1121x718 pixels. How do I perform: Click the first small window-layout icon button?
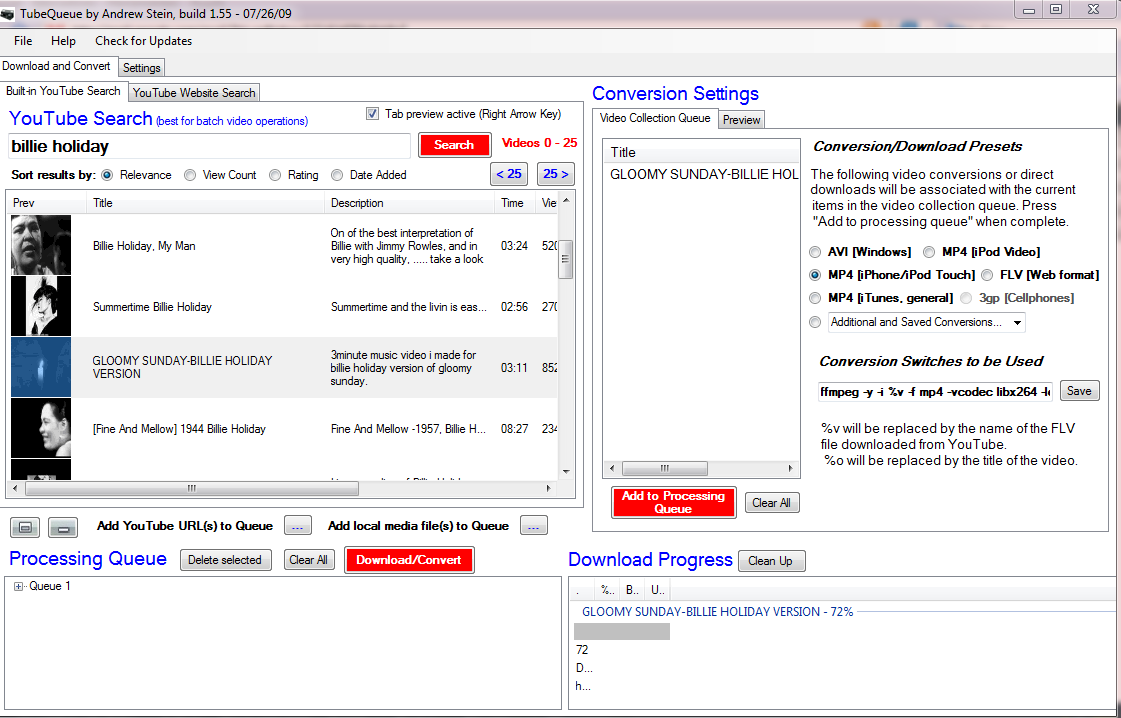tap(26, 527)
